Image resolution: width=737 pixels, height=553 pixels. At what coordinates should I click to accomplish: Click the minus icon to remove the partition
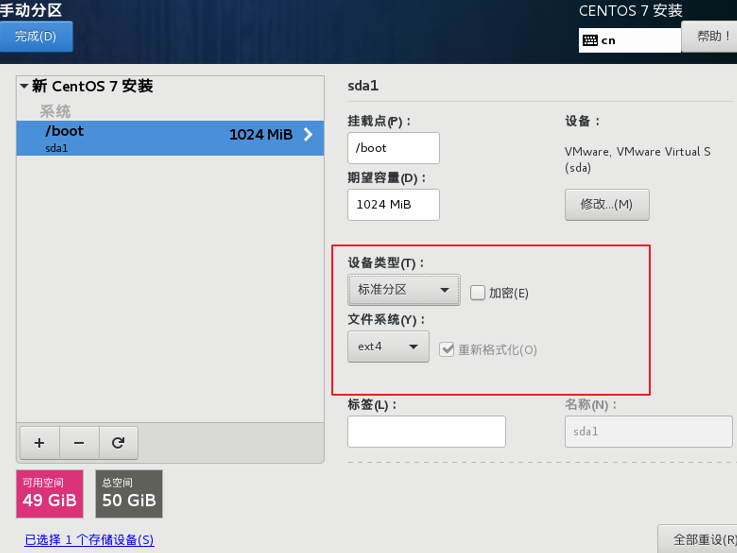click(x=79, y=443)
